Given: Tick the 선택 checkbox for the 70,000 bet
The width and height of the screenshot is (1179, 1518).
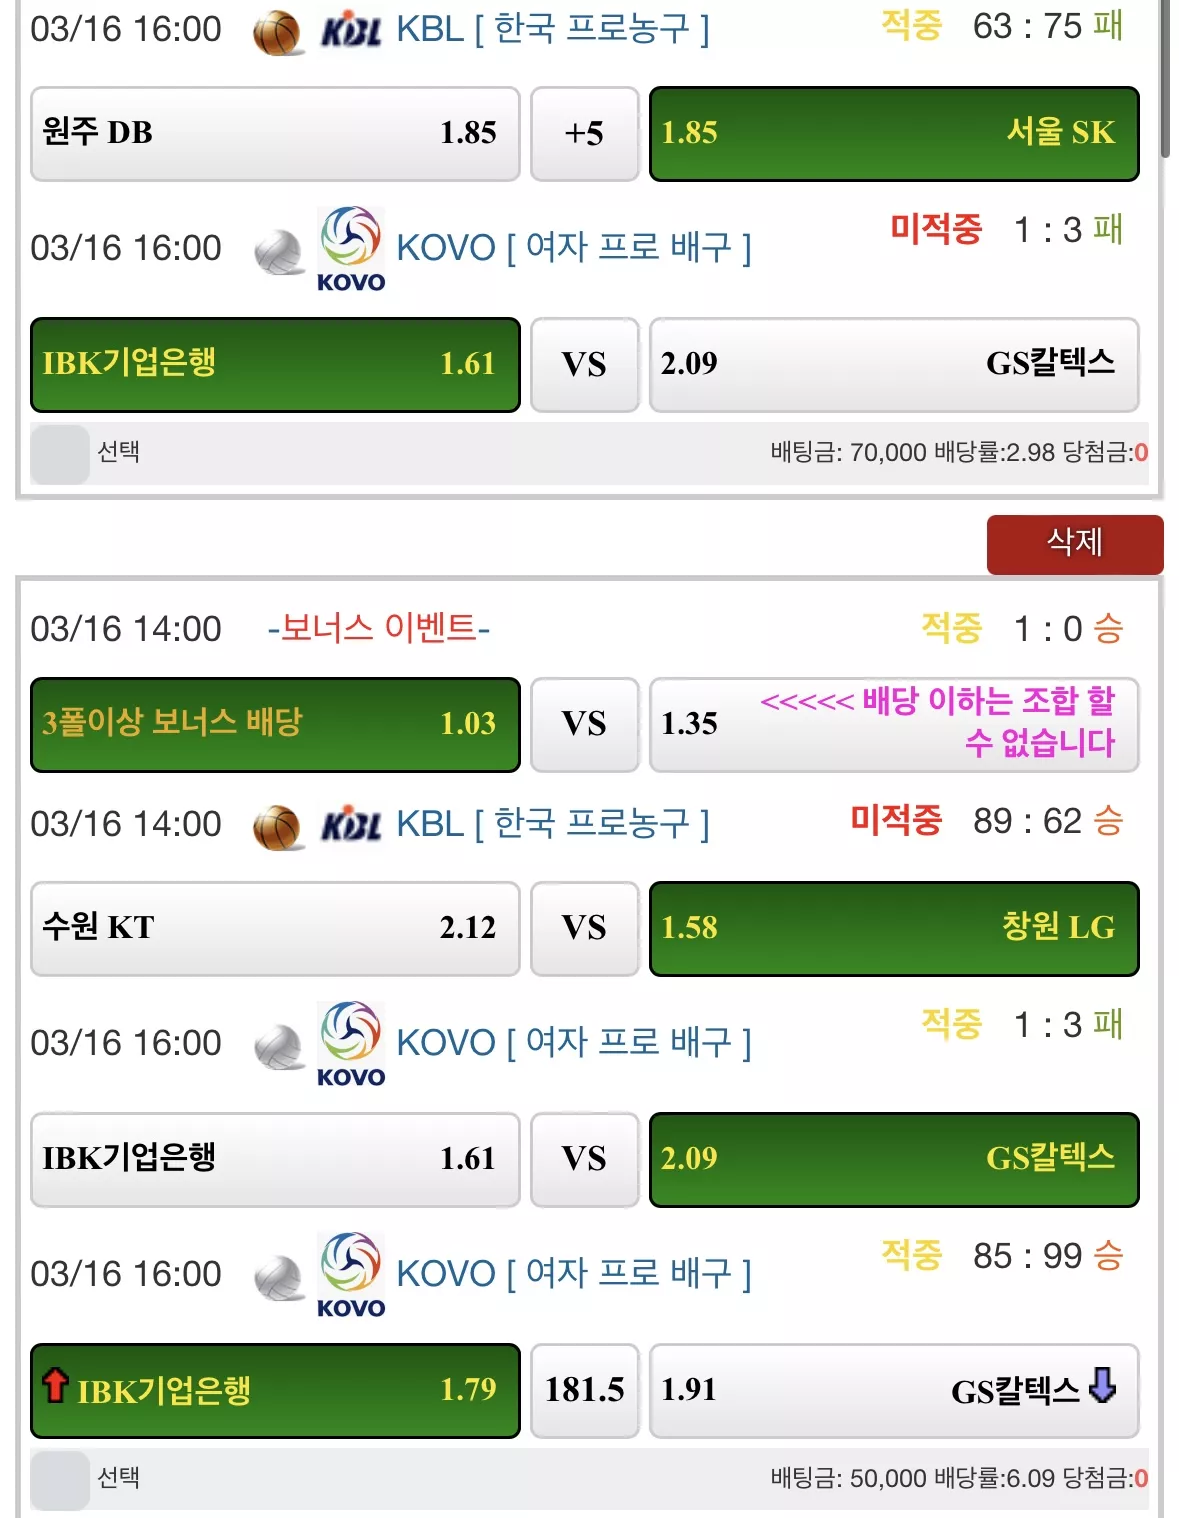Looking at the screenshot, I should click(60, 454).
